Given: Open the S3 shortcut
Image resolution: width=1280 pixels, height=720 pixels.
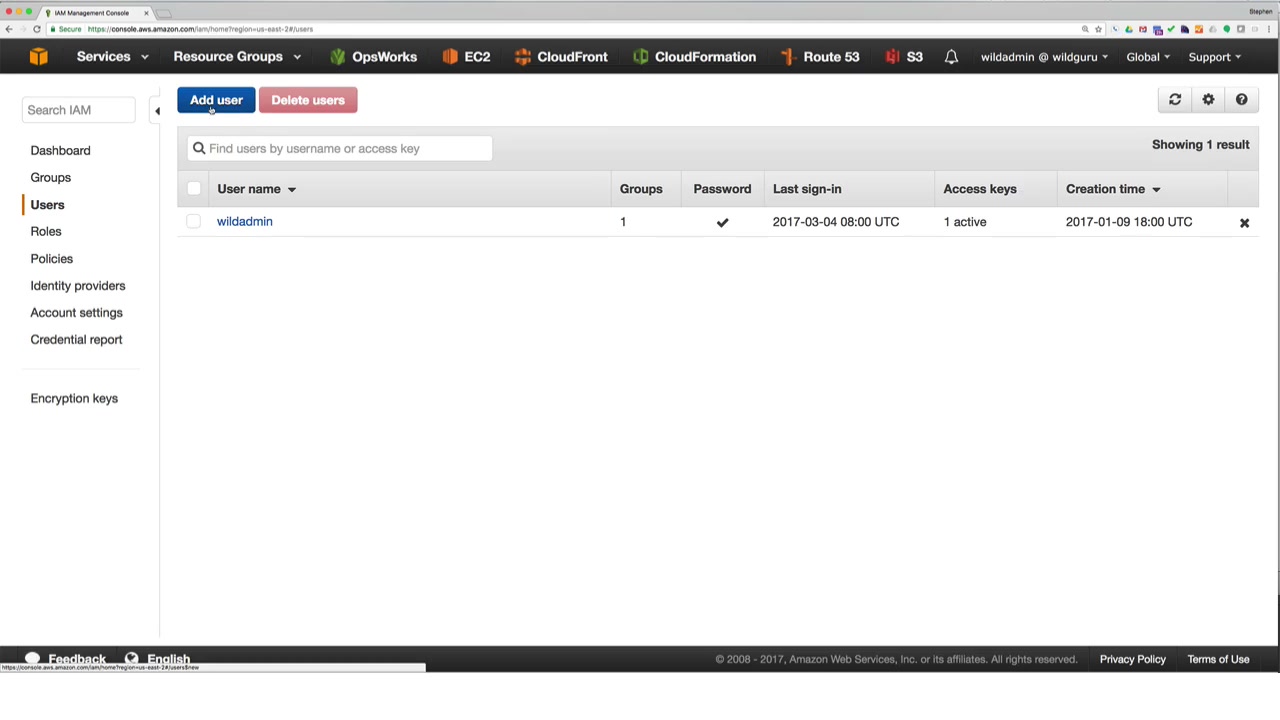Looking at the screenshot, I should (904, 57).
